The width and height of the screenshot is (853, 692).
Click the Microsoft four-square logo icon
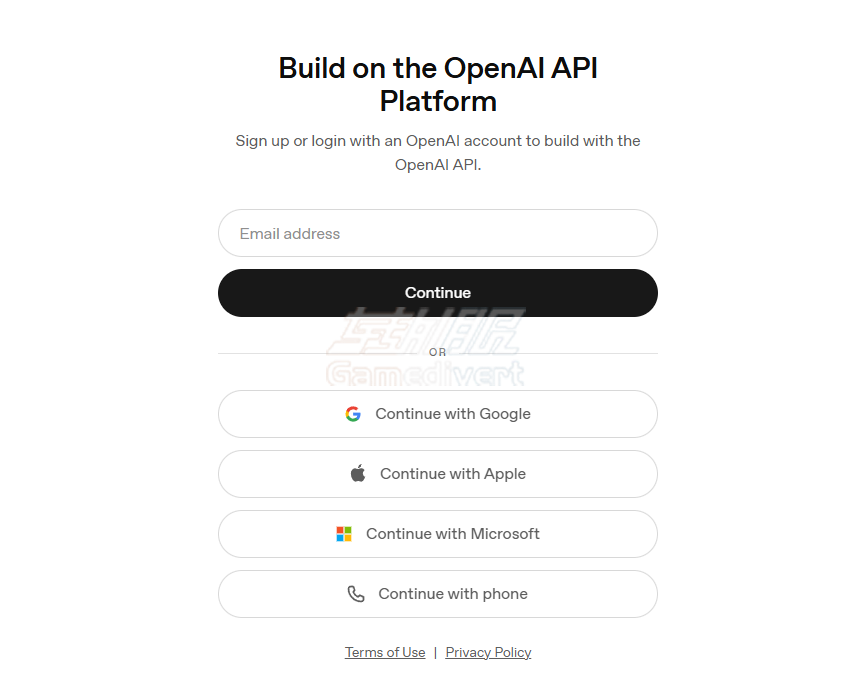point(344,533)
